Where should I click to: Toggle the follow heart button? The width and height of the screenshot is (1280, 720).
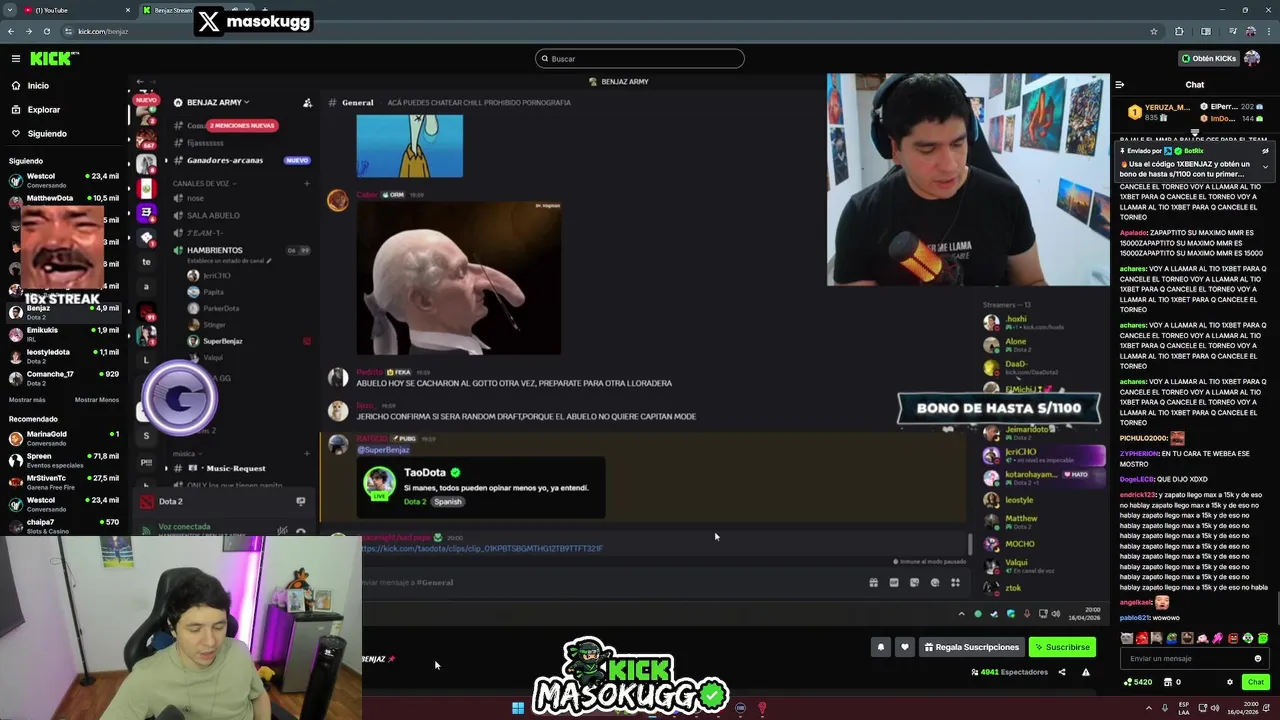click(x=905, y=647)
